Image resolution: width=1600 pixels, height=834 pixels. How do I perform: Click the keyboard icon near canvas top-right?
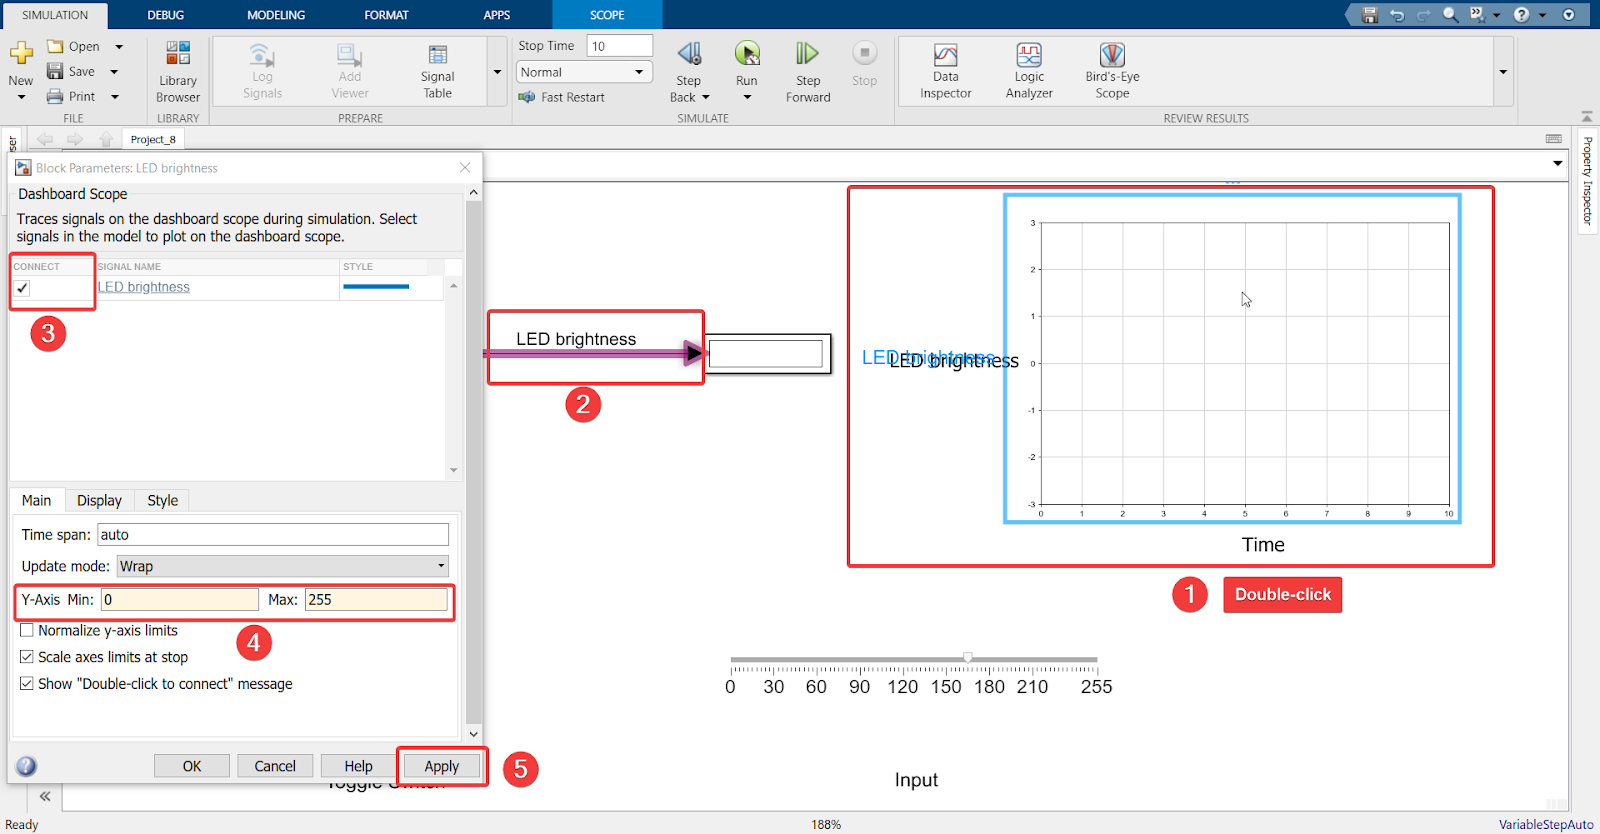[x=1554, y=139]
